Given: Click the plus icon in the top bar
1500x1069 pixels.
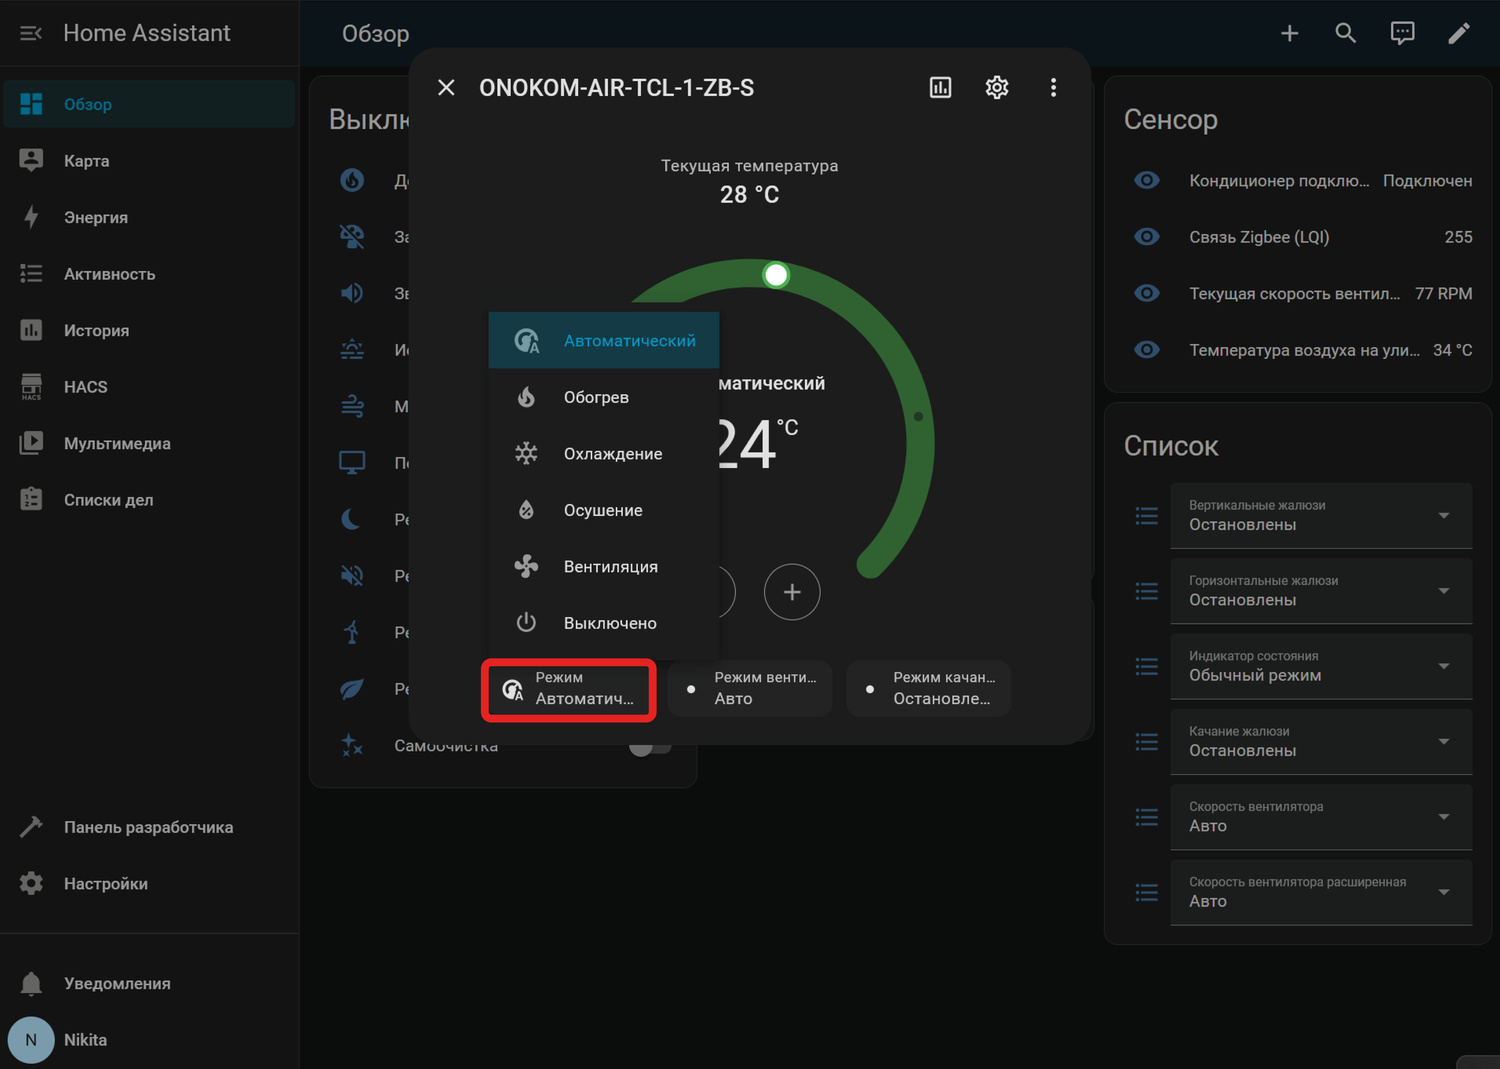Looking at the screenshot, I should pyautogui.click(x=1290, y=33).
